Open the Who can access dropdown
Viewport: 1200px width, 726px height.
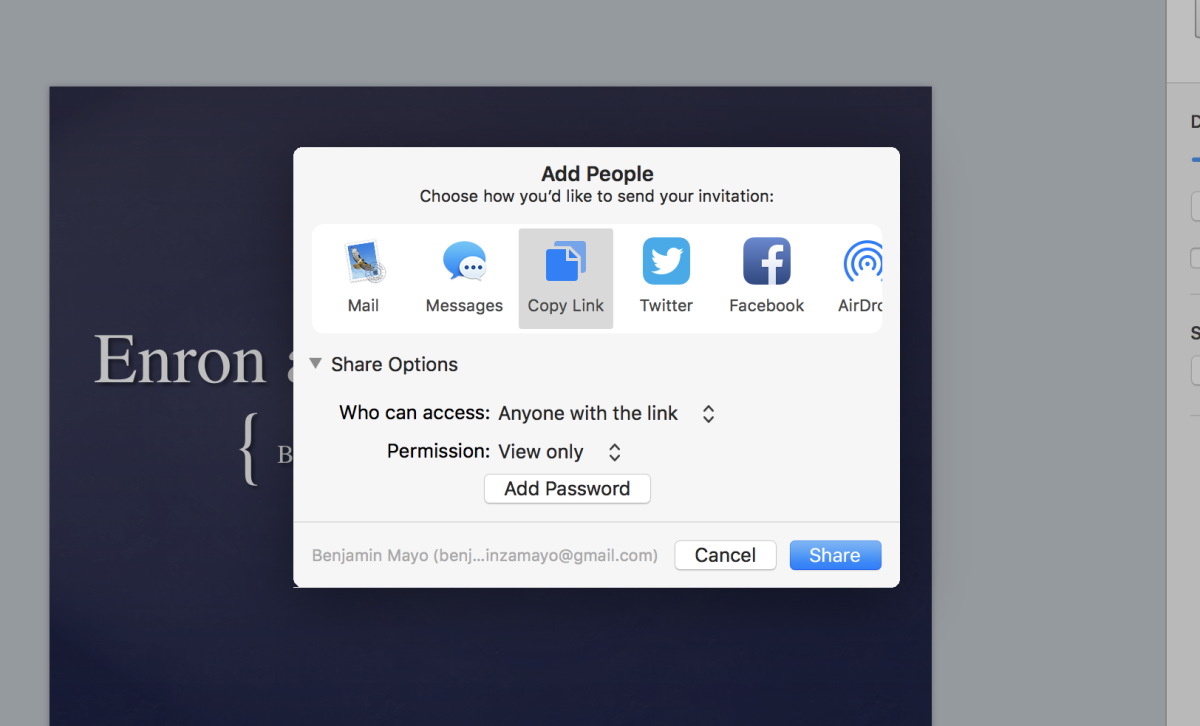pos(606,413)
